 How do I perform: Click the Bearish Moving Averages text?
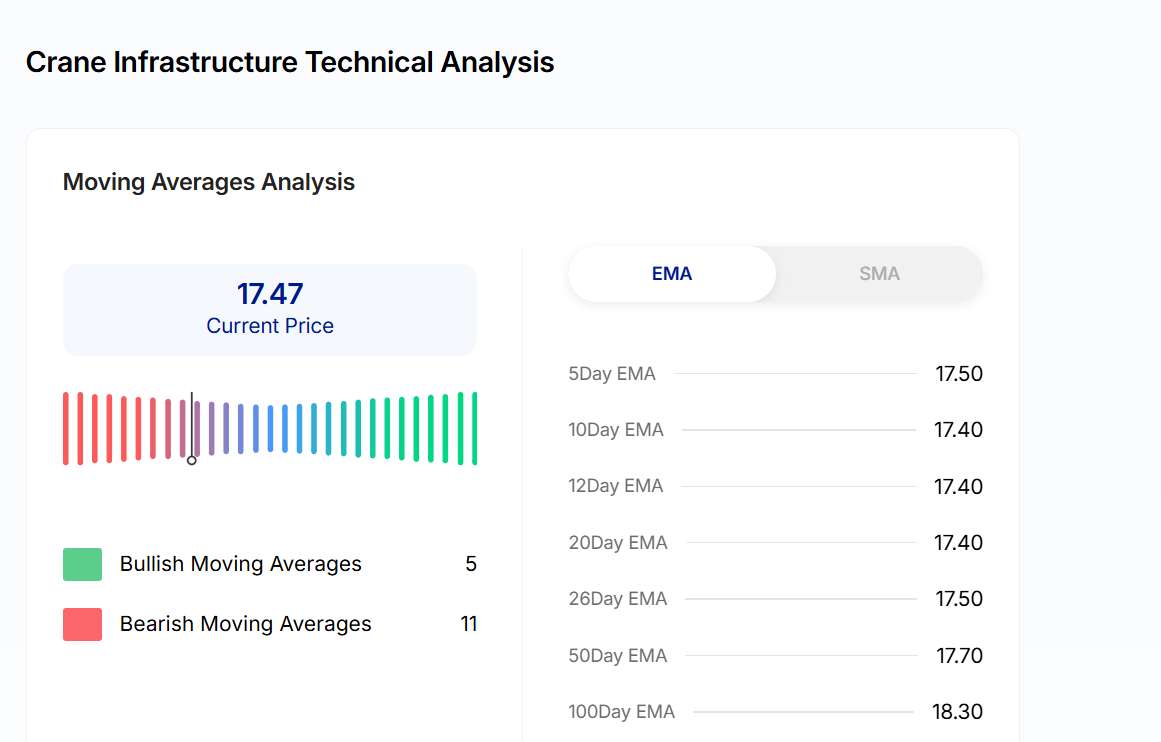[246, 624]
